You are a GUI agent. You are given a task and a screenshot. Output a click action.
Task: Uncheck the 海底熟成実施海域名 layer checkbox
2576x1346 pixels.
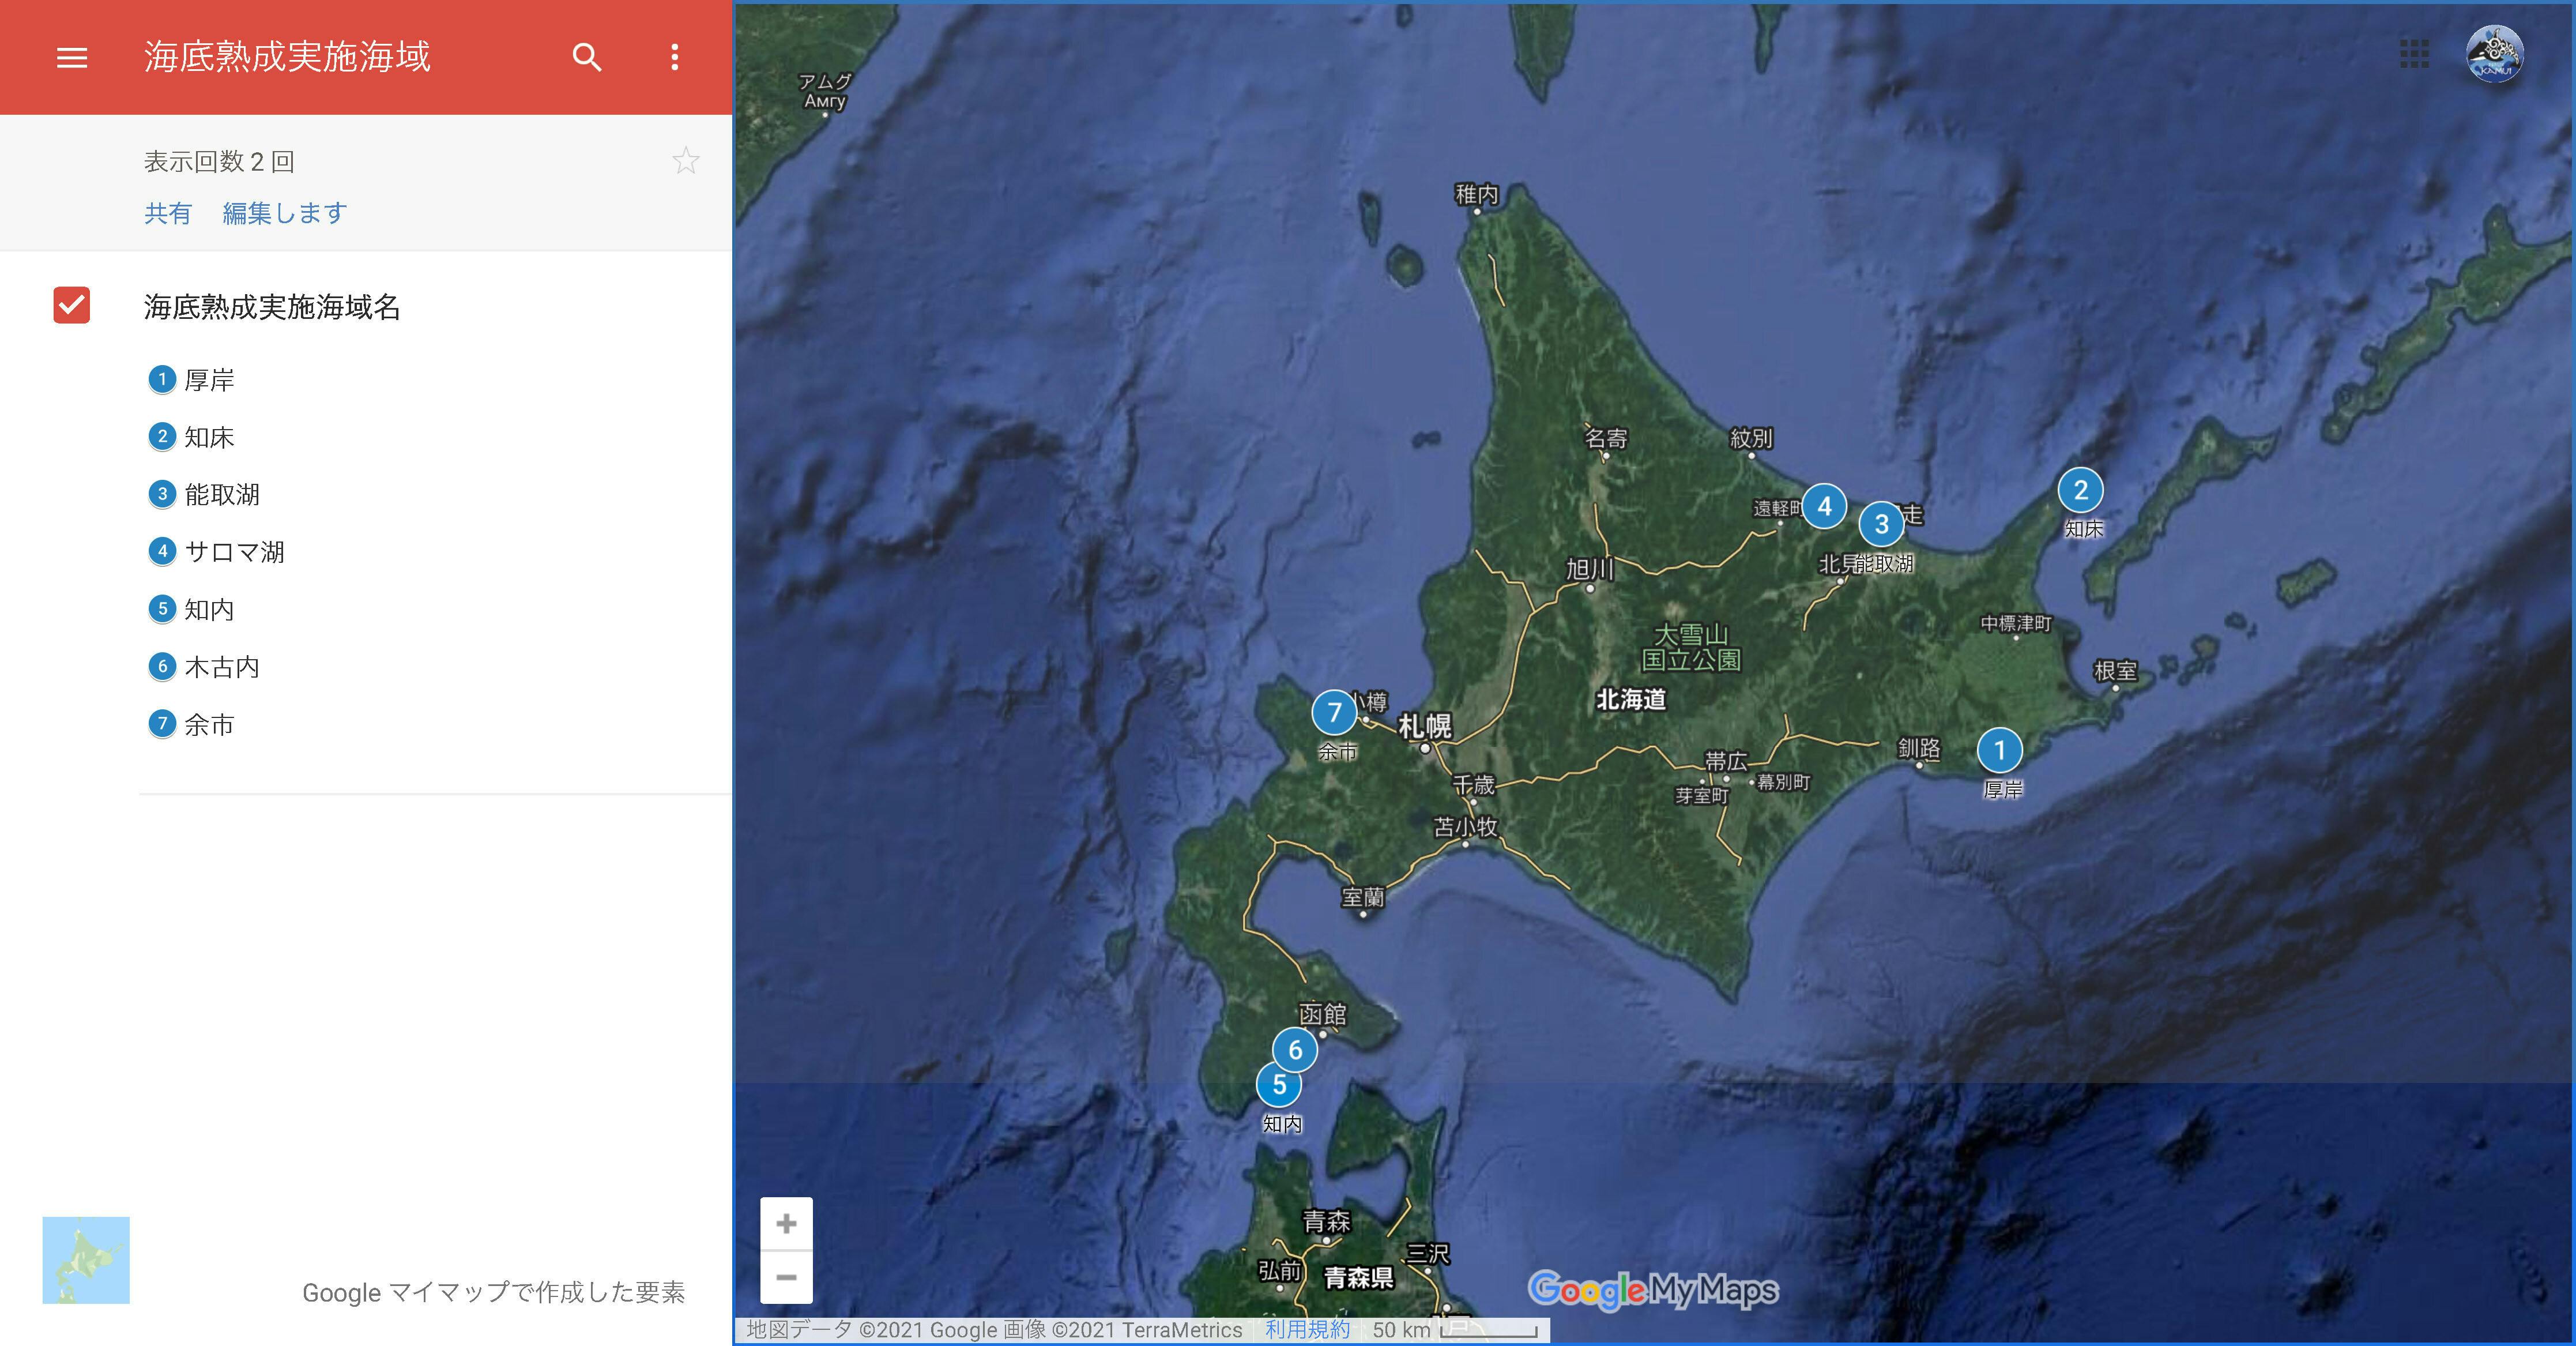click(72, 305)
